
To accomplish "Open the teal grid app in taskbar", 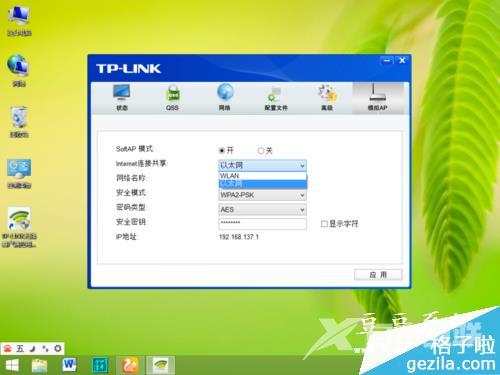I will click(100, 365).
